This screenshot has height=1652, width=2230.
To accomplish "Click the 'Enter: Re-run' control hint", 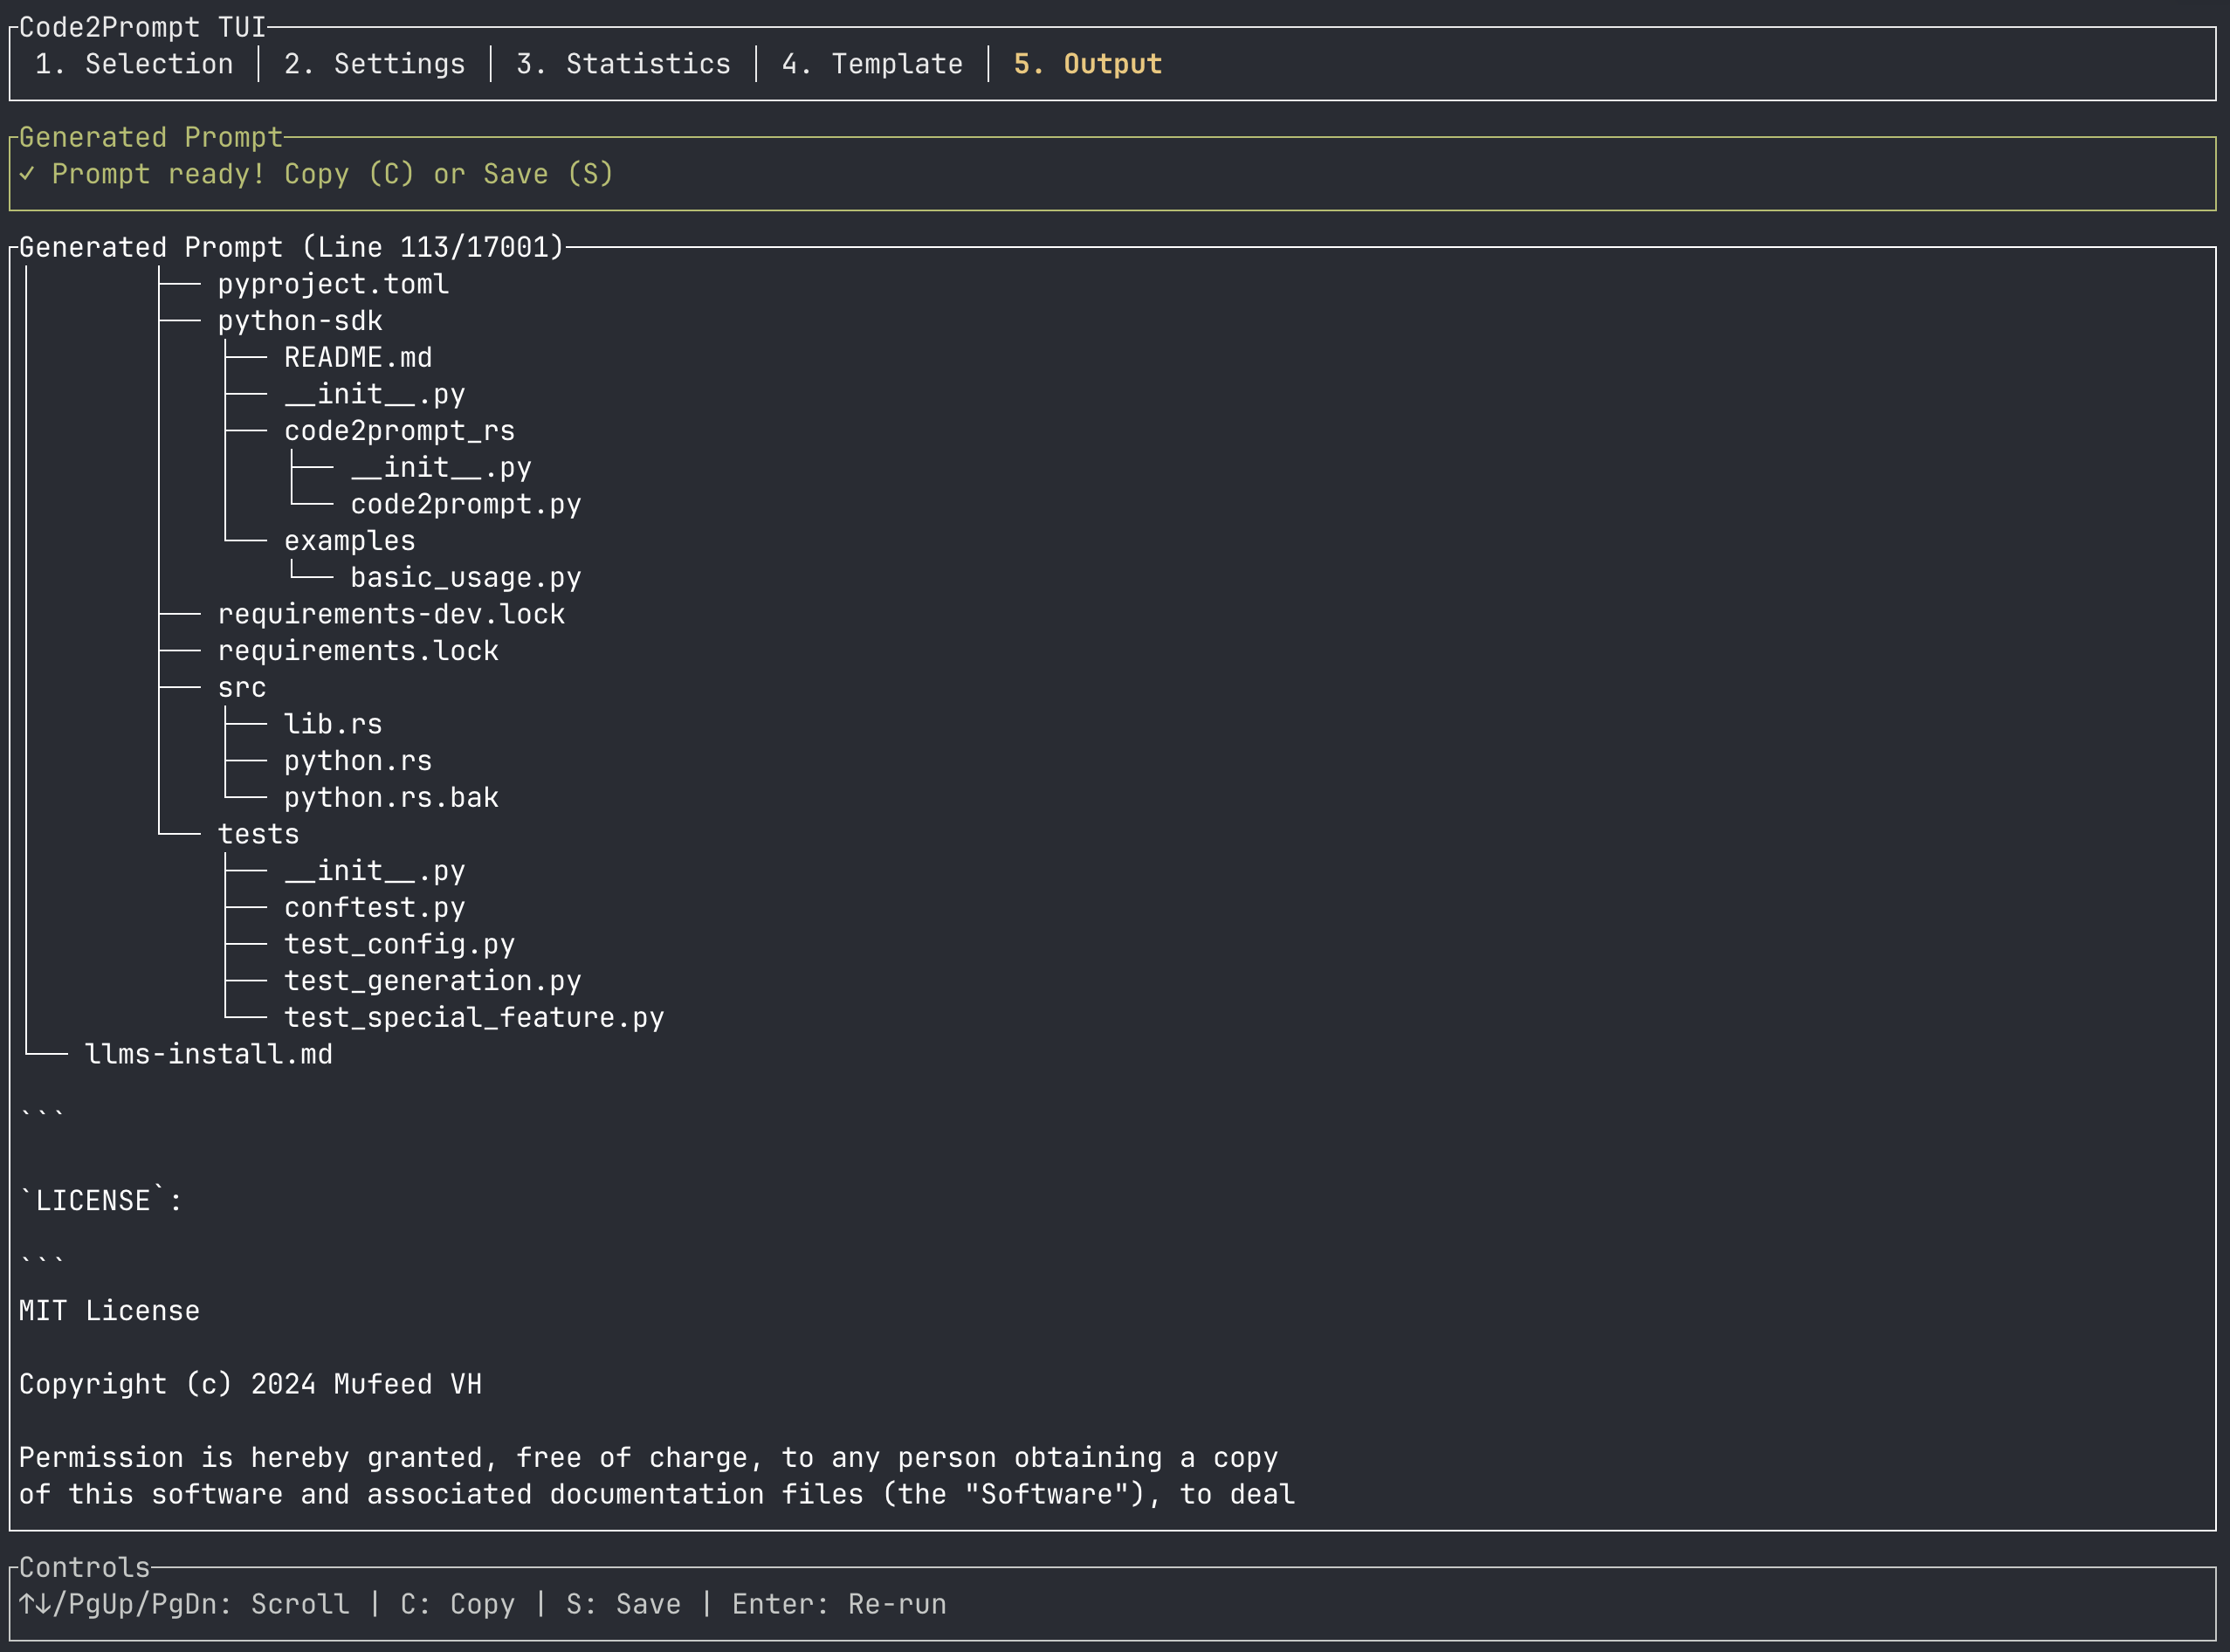I will (840, 1604).
